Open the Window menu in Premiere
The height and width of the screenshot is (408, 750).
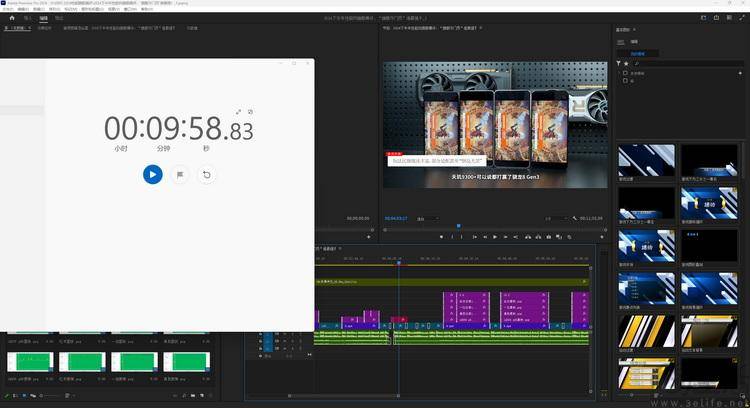click(131, 9)
